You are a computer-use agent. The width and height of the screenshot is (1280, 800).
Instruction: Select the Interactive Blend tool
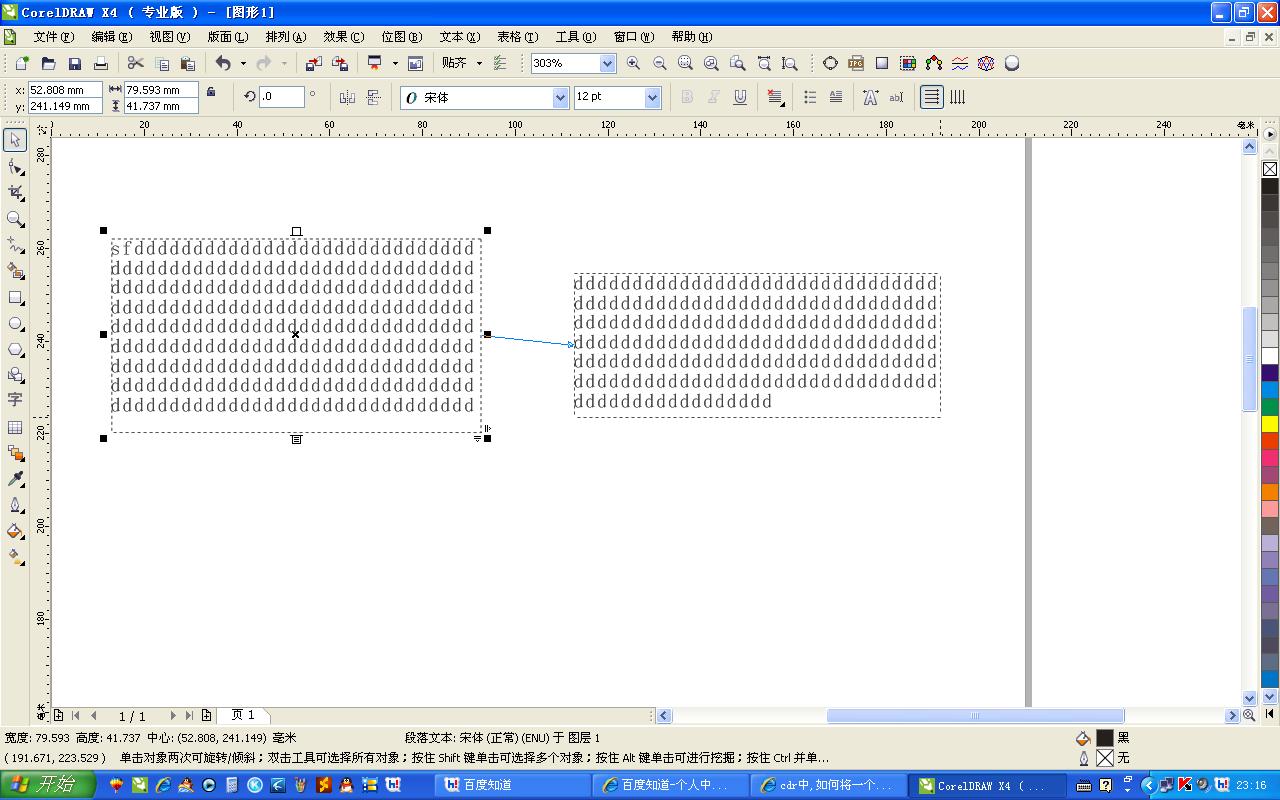point(15,453)
